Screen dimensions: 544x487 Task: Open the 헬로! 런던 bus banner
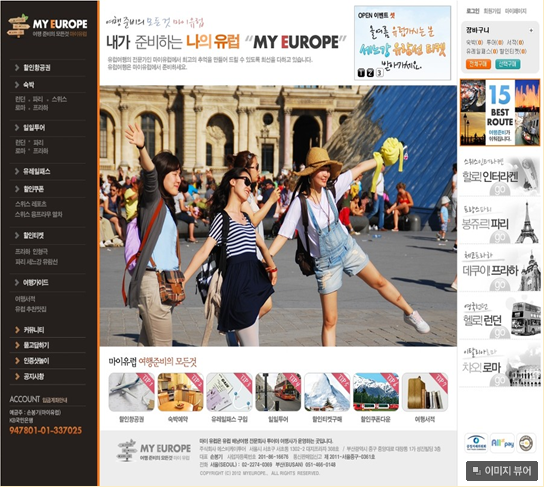pos(500,318)
